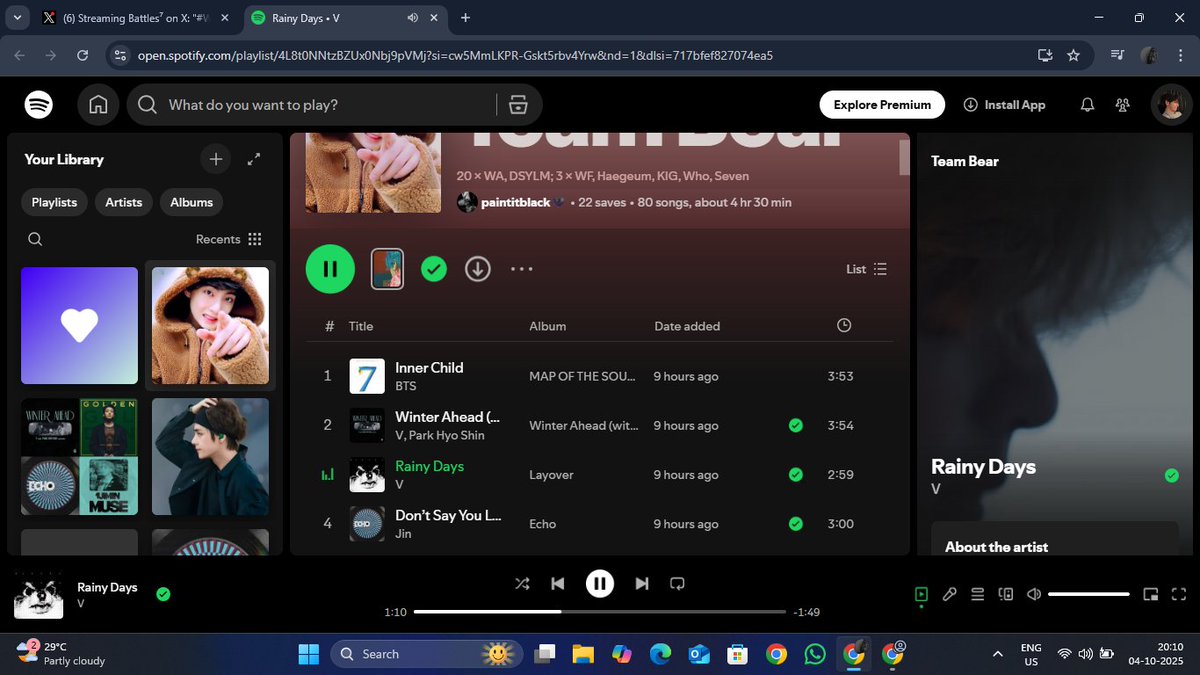Open the weather widget on taskbar
The width and height of the screenshot is (1200, 675).
62,654
